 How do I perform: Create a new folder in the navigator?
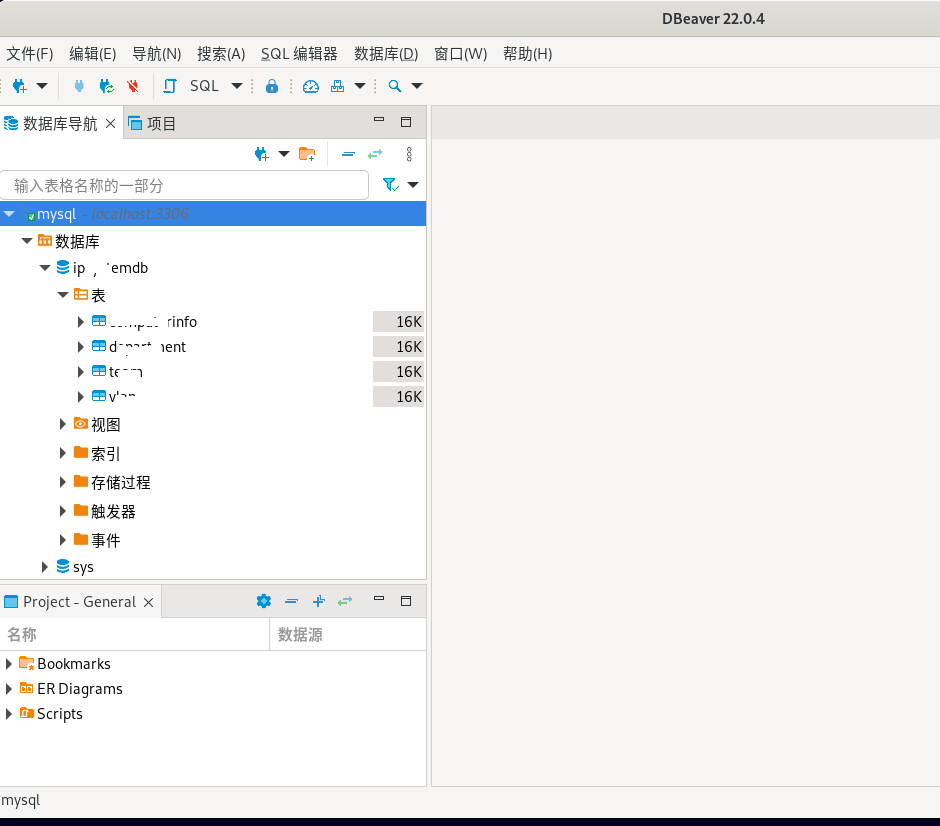tap(307, 154)
